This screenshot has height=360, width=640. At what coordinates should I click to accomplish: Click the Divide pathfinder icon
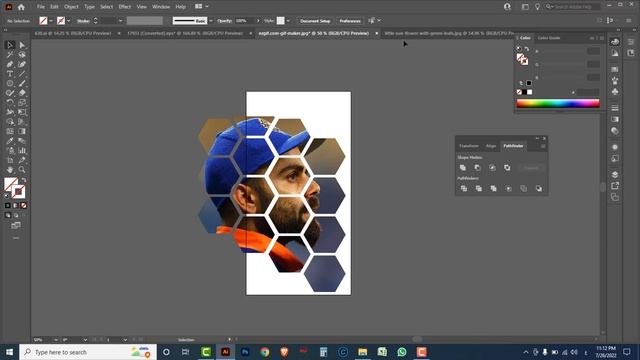[464, 189]
